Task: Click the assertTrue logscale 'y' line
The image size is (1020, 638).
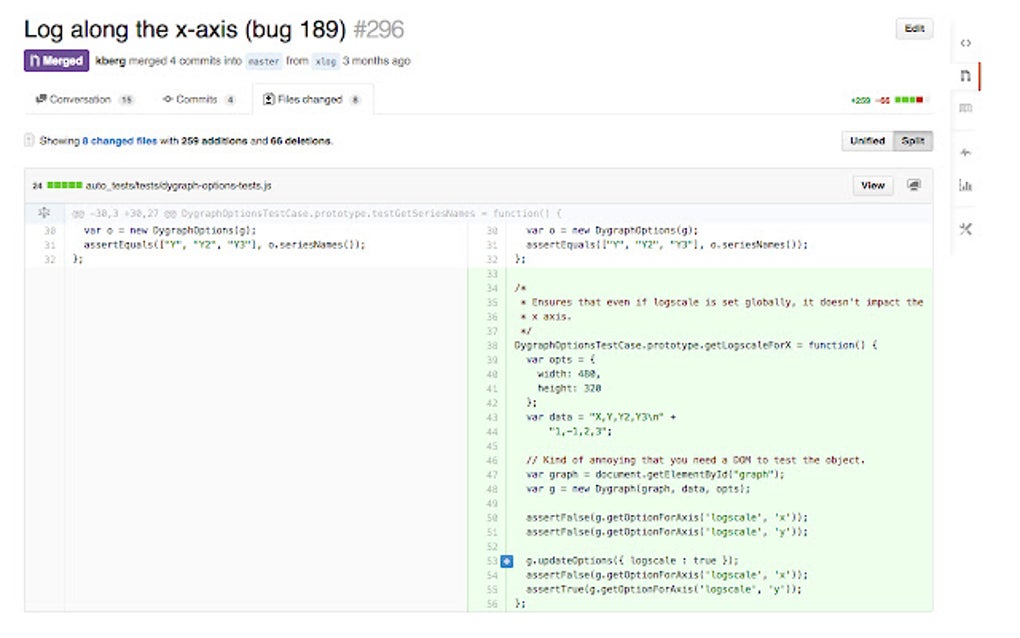Action: click(664, 589)
